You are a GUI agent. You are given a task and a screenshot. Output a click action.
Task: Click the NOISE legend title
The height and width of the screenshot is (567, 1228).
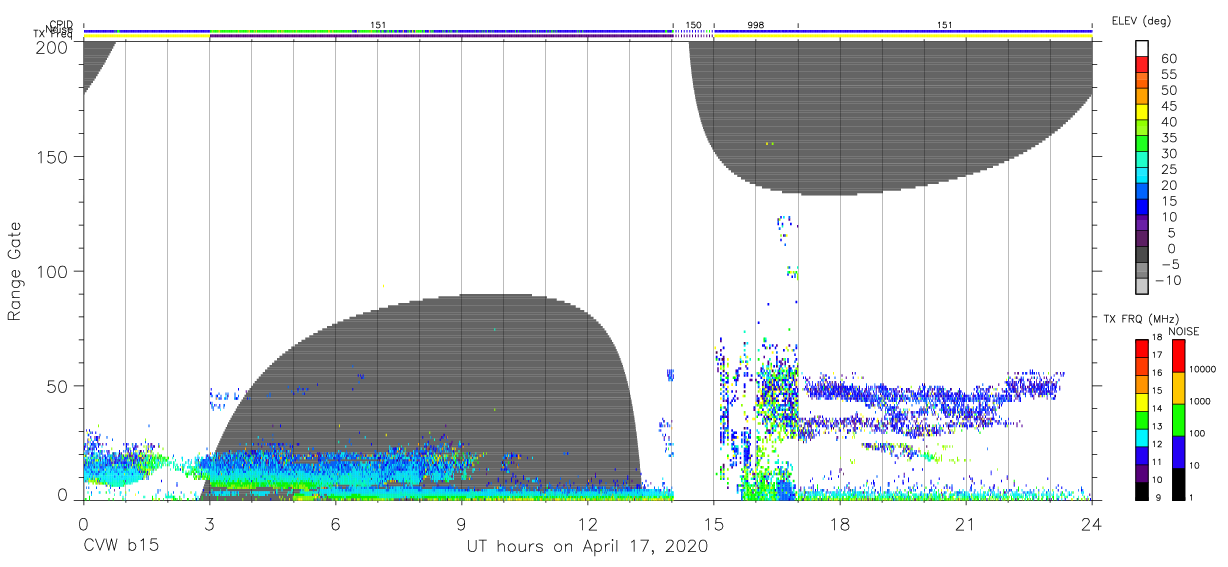click(1184, 331)
